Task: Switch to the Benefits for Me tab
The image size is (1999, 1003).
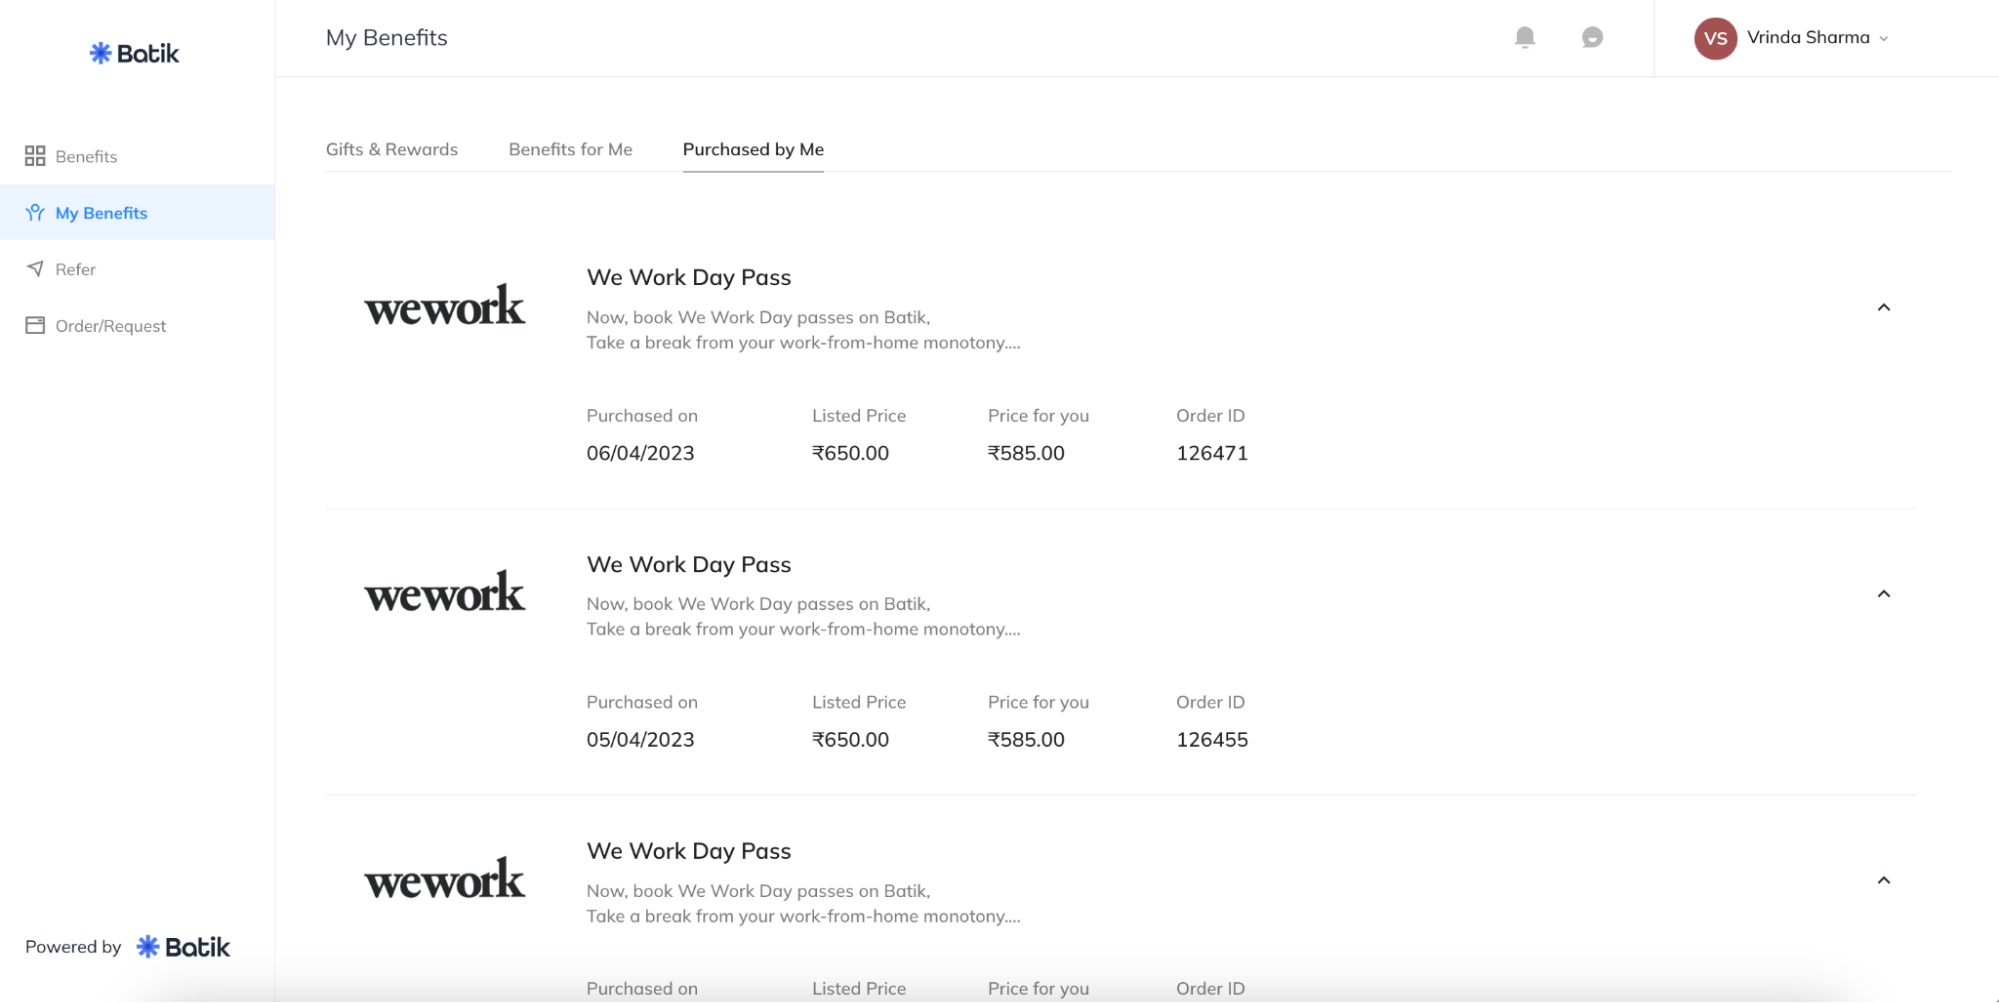Action: [570, 149]
